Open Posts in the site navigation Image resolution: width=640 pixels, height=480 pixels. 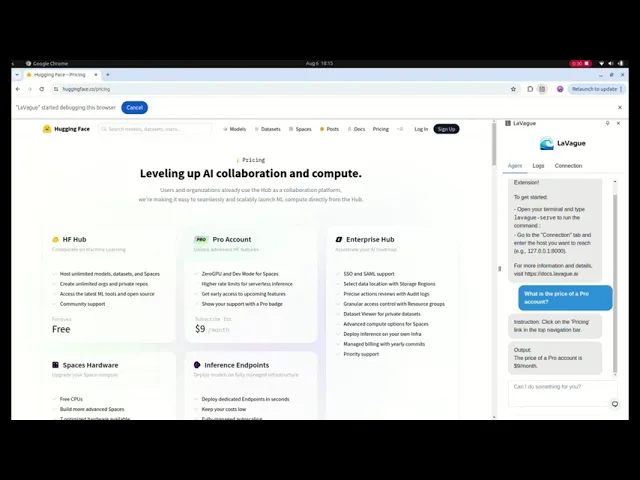(x=329, y=129)
